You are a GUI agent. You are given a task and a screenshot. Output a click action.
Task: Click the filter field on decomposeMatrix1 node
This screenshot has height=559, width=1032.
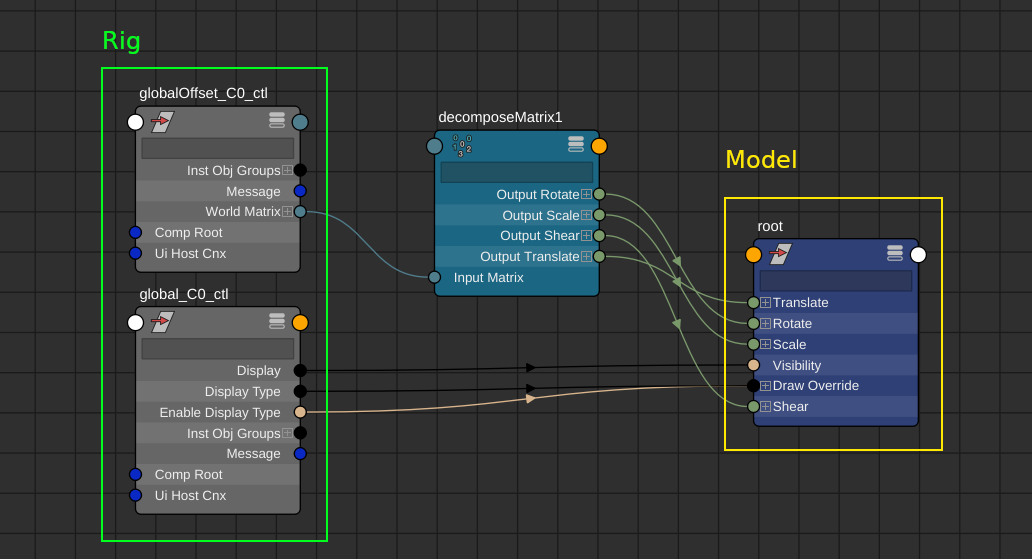tap(516, 172)
